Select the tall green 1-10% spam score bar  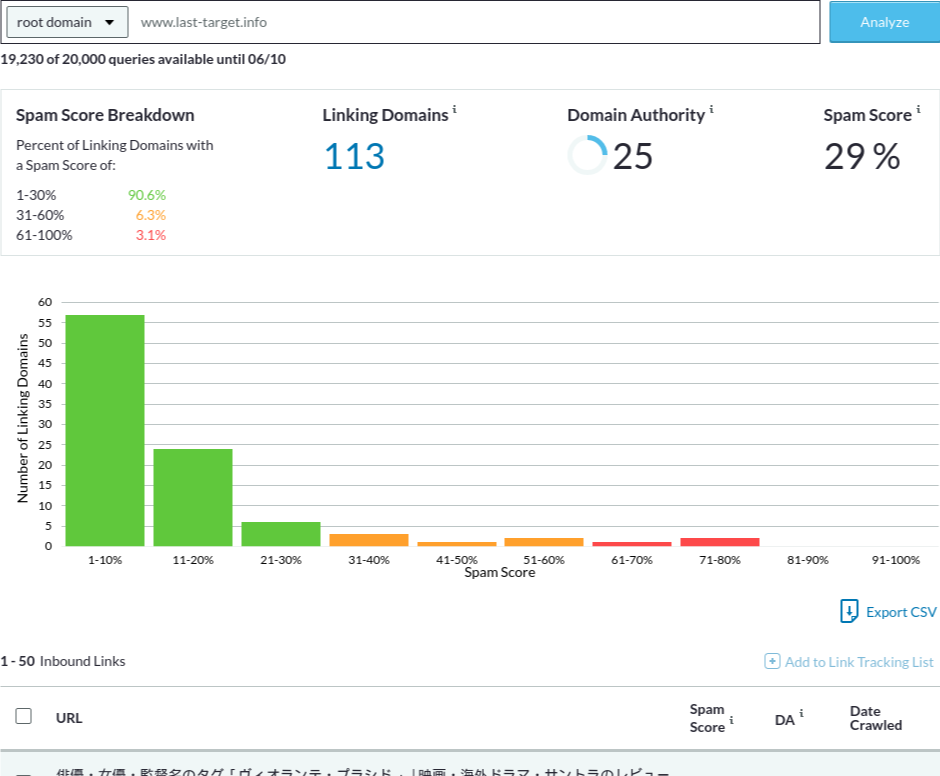[x=105, y=430]
